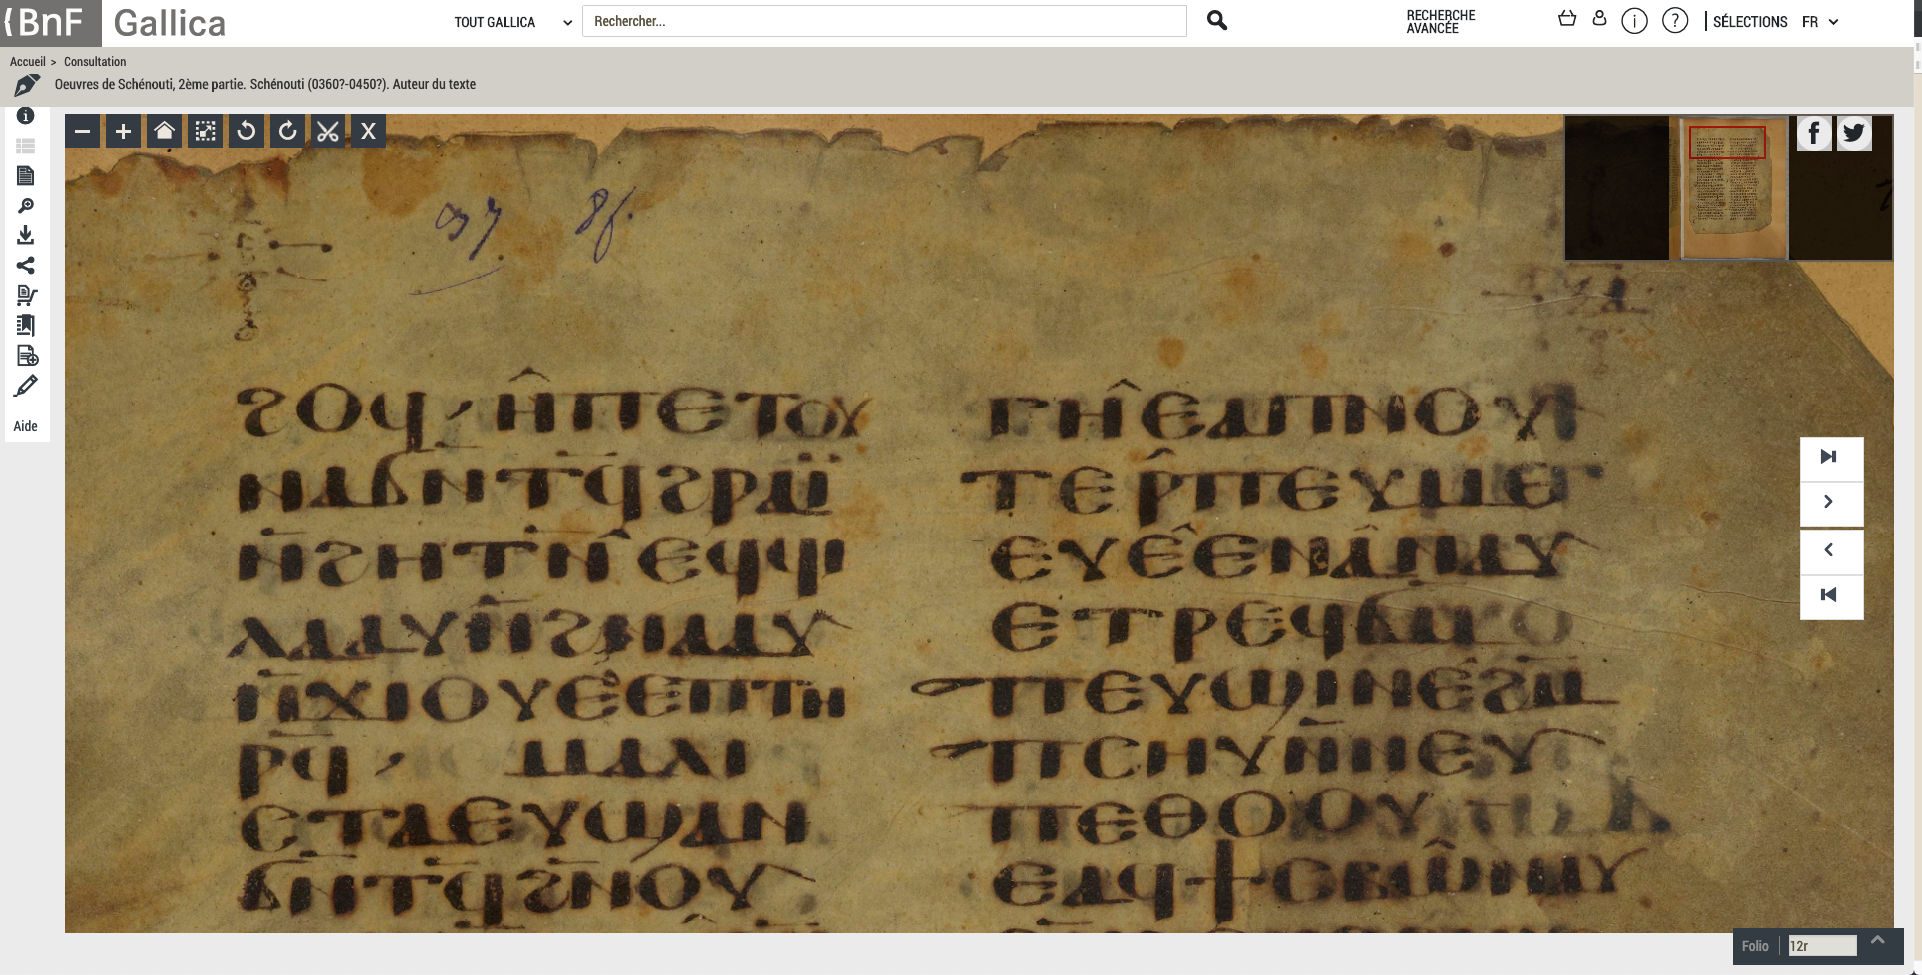The height and width of the screenshot is (975, 1922).
Task: Open RECHERCHE AVANCÉE
Action: click(1440, 22)
